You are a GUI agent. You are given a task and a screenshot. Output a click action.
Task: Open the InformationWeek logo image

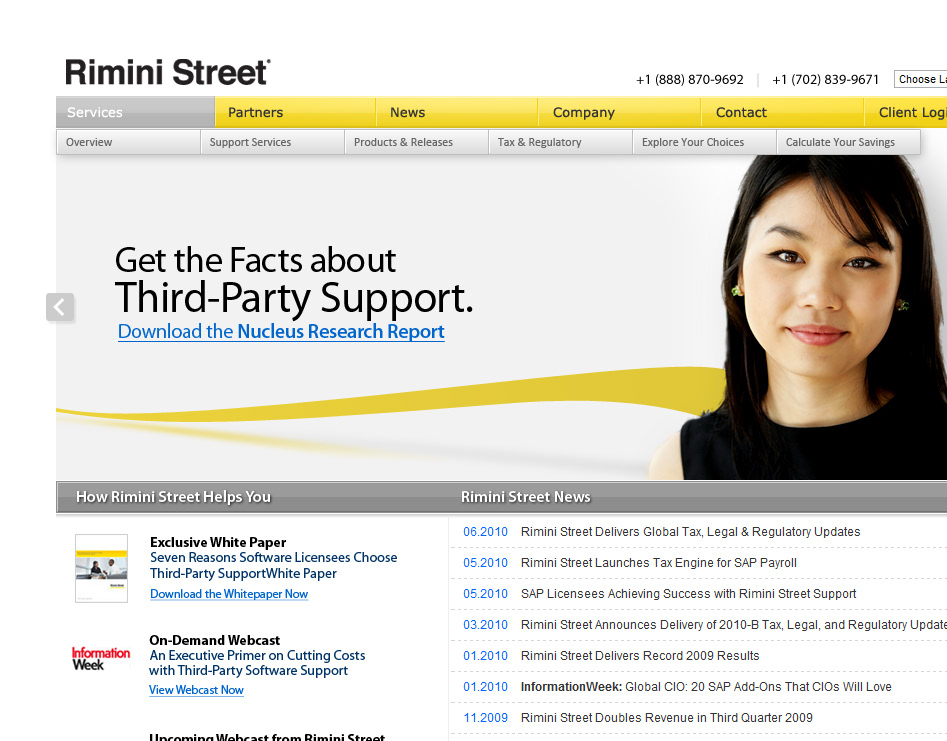click(101, 658)
